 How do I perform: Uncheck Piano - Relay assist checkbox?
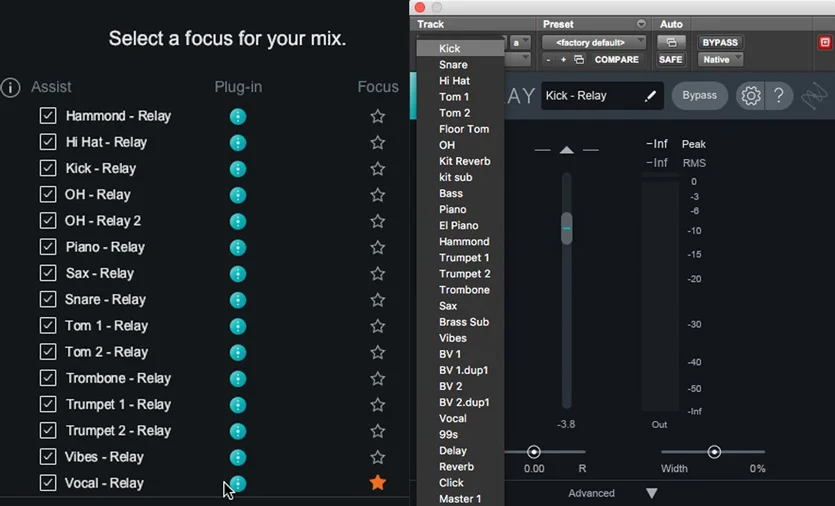click(x=48, y=247)
